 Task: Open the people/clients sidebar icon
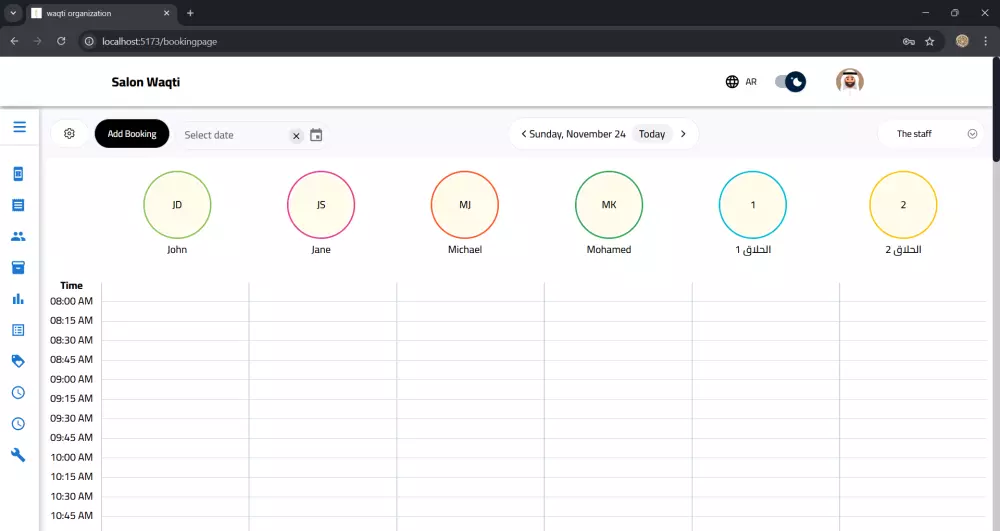pyautogui.click(x=18, y=236)
